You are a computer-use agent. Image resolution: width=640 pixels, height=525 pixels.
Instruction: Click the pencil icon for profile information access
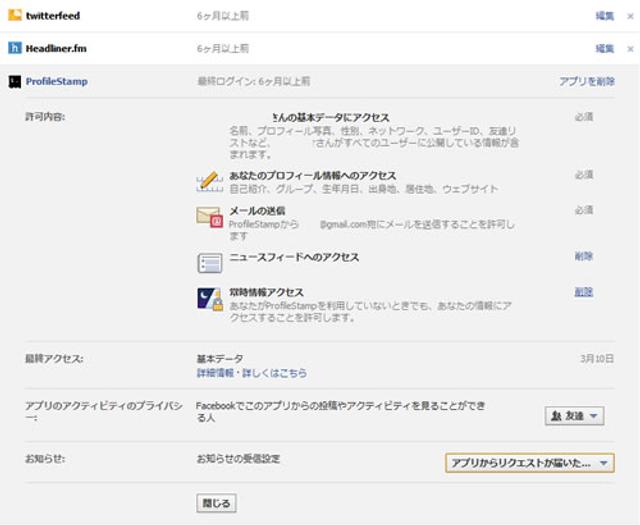click(x=209, y=182)
